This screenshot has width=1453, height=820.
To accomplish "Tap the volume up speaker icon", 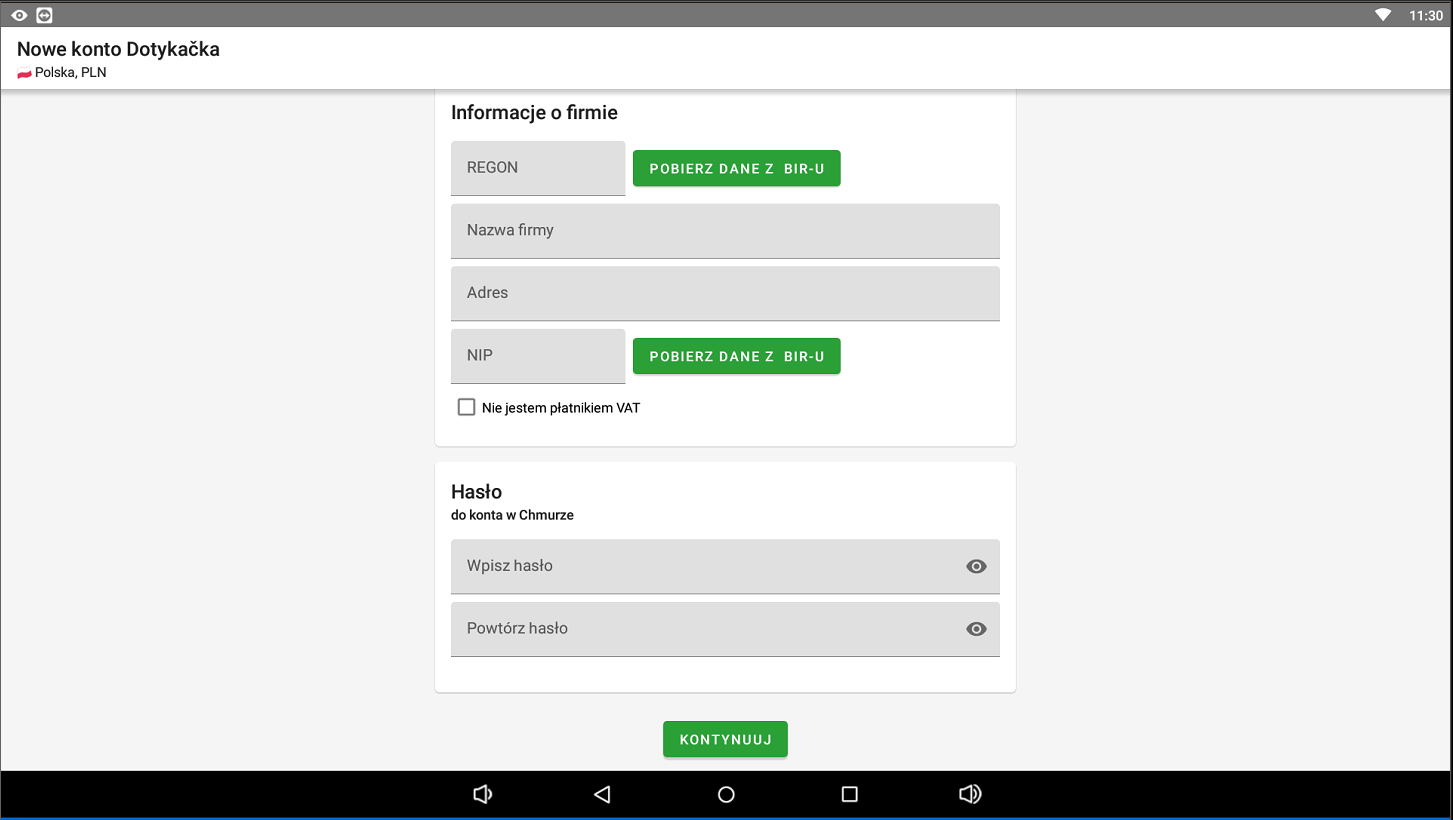I will [x=969, y=794].
